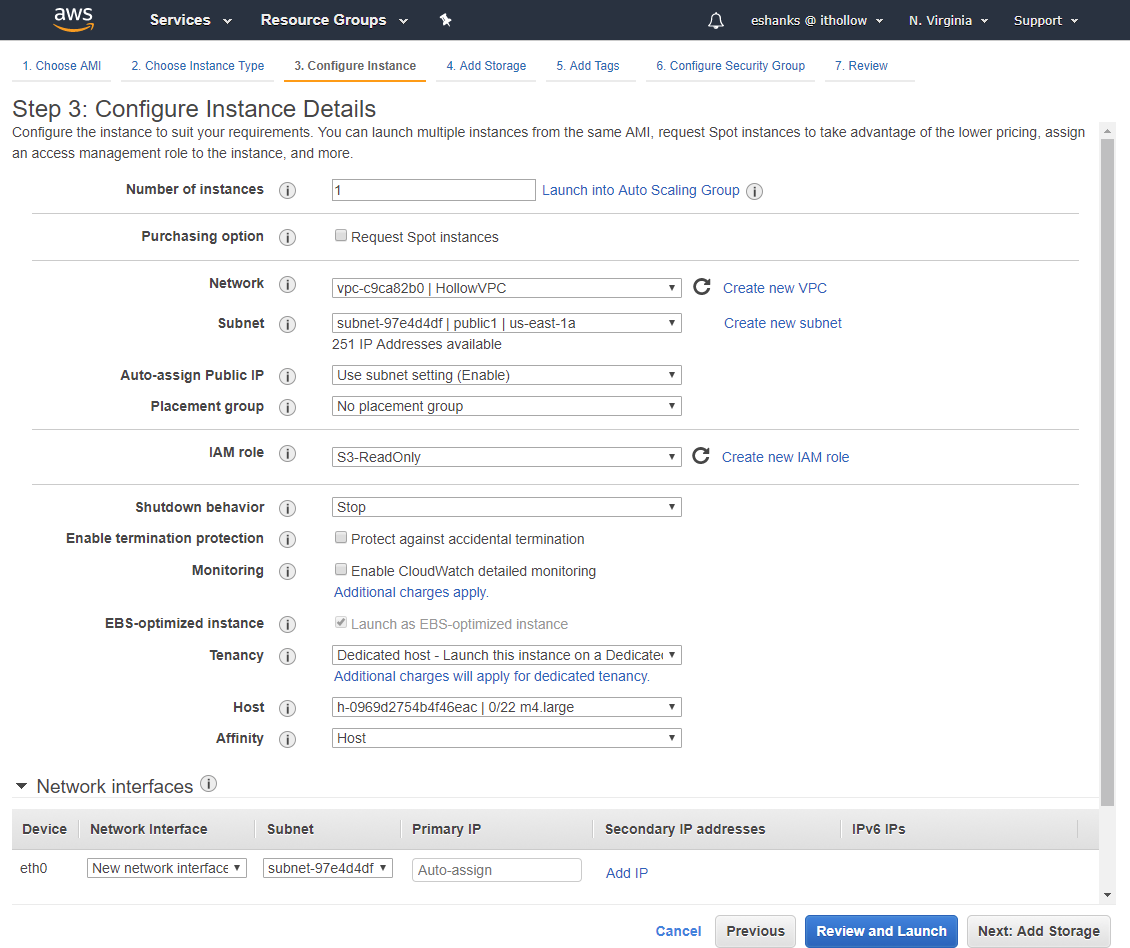Open the Services menu
This screenshot has height=948, width=1130.
[190, 20]
